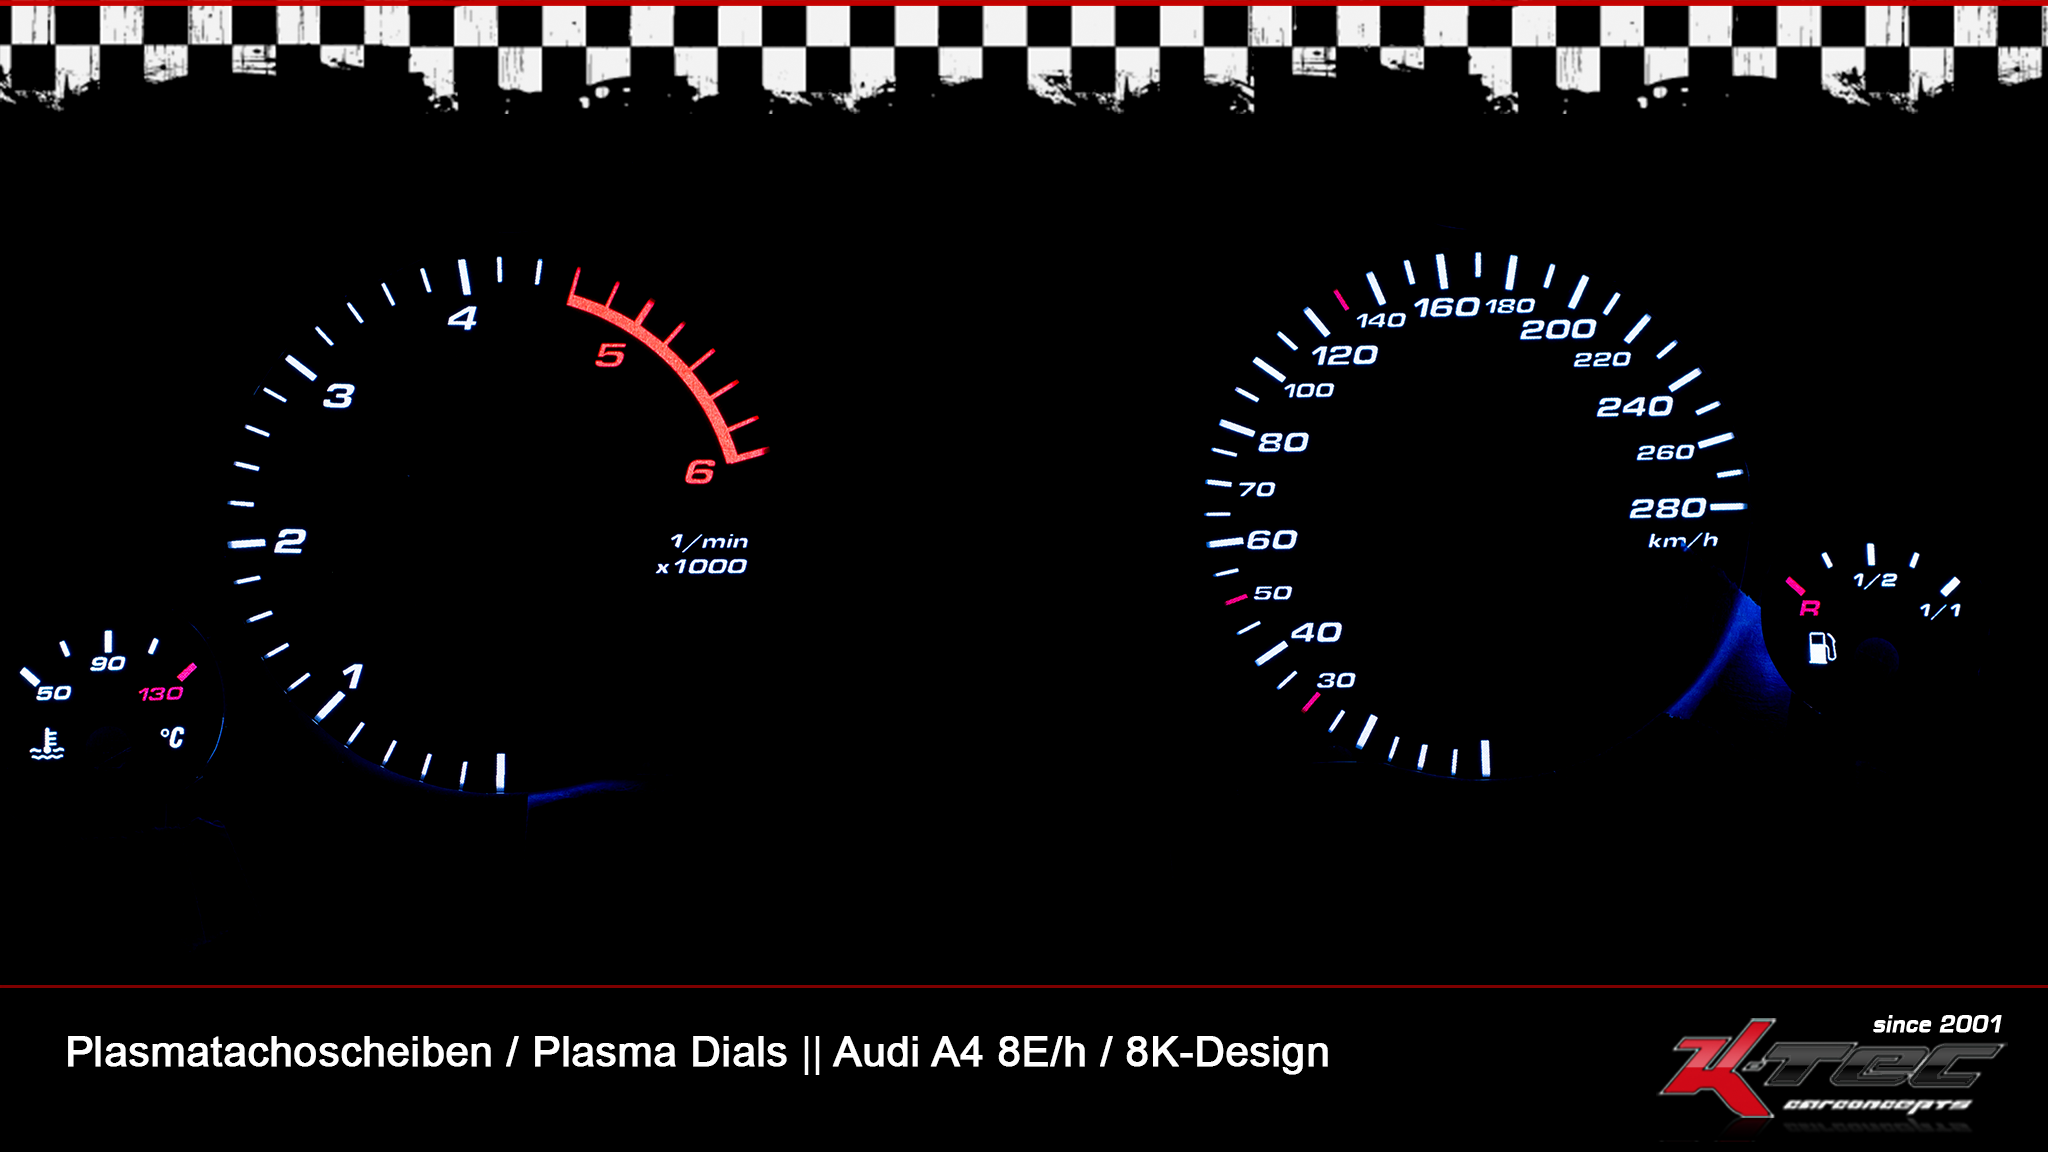
Task: Click the 90 temperature gauge label
Action: coord(108,663)
